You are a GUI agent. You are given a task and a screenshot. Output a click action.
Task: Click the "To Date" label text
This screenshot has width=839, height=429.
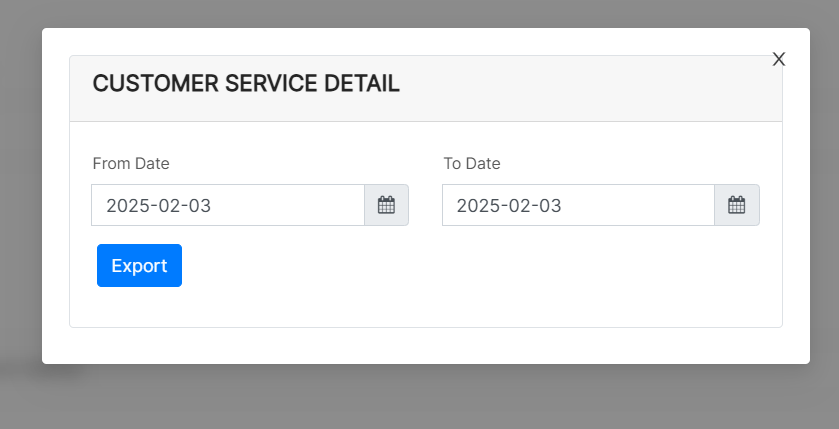click(x=472, y=163)
